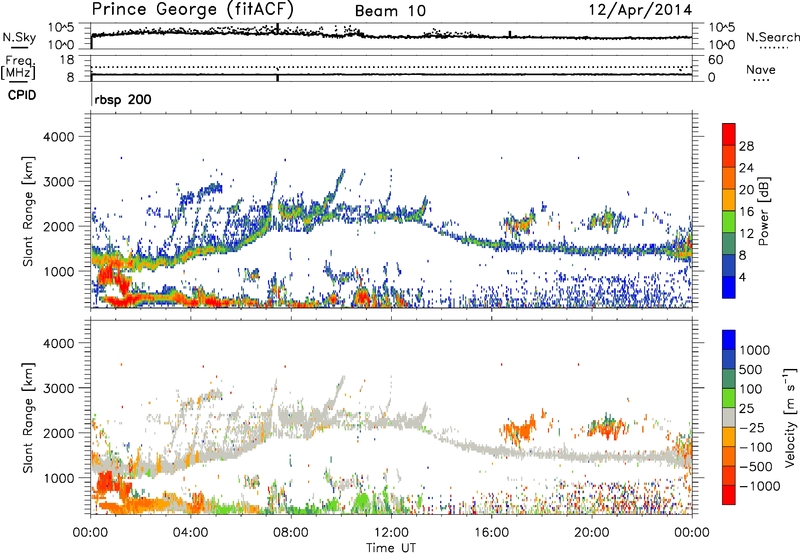This screenshot has height=554, width=800.
Task: Click the '20:00' time tick label
Action: click(x=591, y=533)
